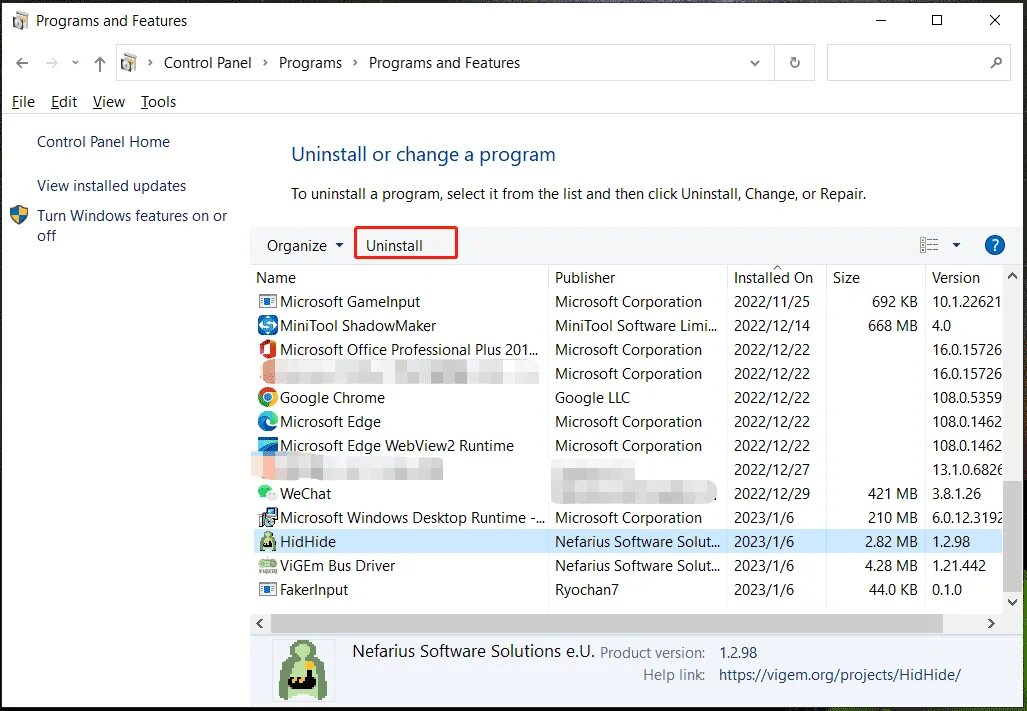The height and width of the screenshot is (711, 1027).
Task: Select the WeChat icon
Action: tap(267, 494)
